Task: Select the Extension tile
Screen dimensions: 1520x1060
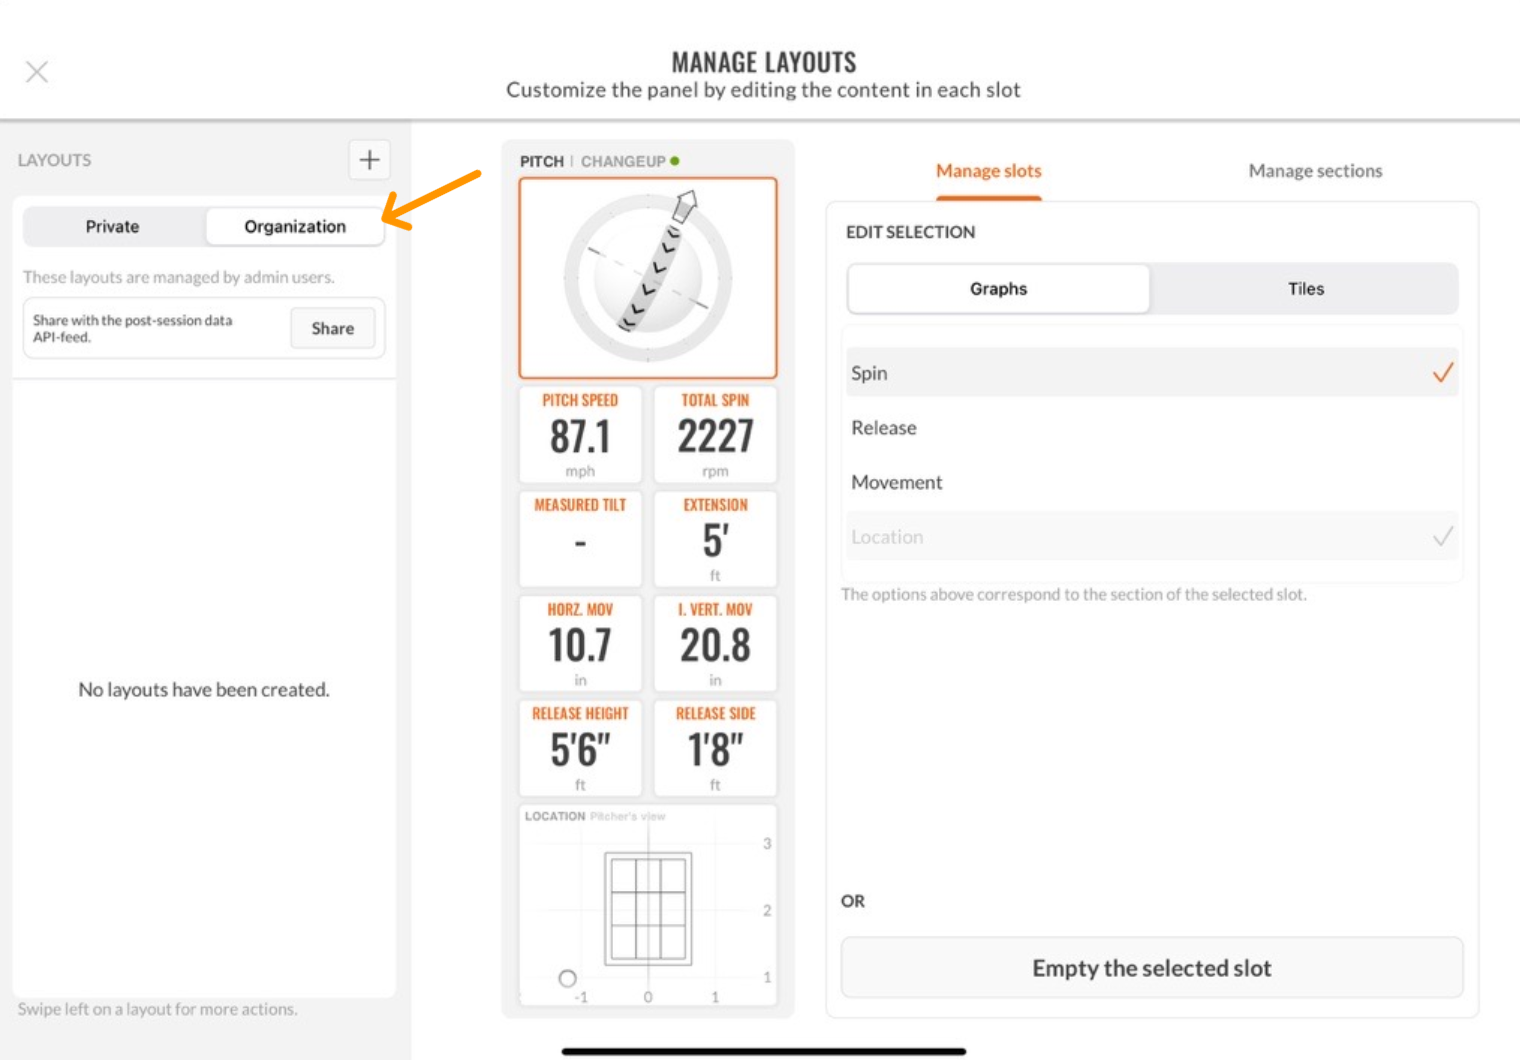Action: [x=715, y=539]
